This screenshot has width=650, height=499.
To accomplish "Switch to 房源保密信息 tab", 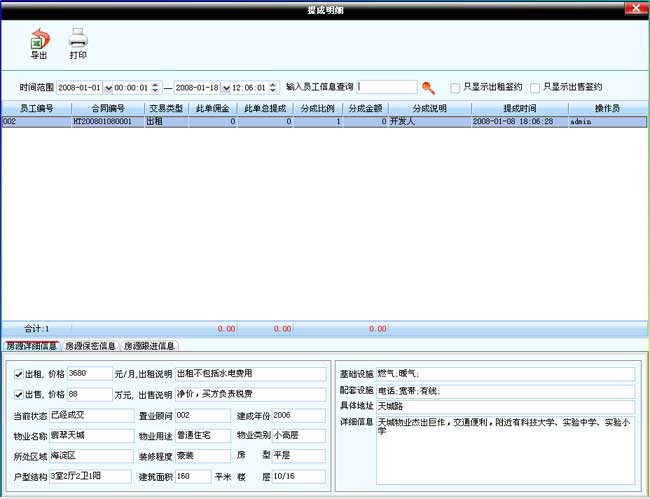I will (91, 346).
